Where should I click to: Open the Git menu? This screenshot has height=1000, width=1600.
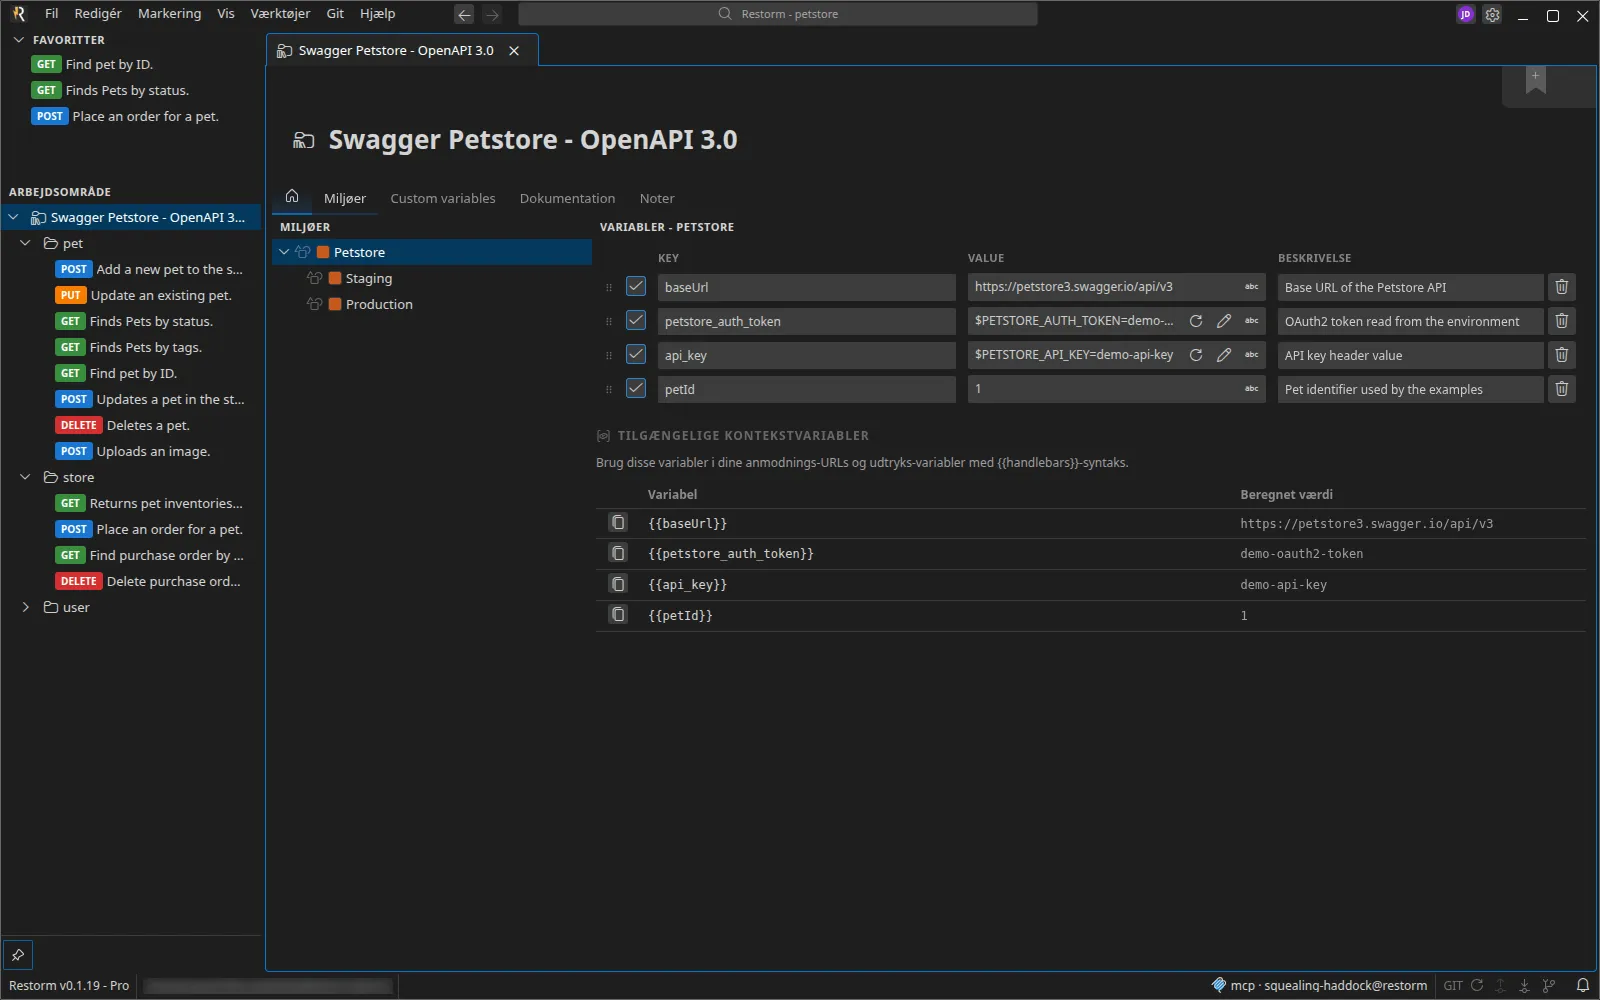tap(335, 14)
